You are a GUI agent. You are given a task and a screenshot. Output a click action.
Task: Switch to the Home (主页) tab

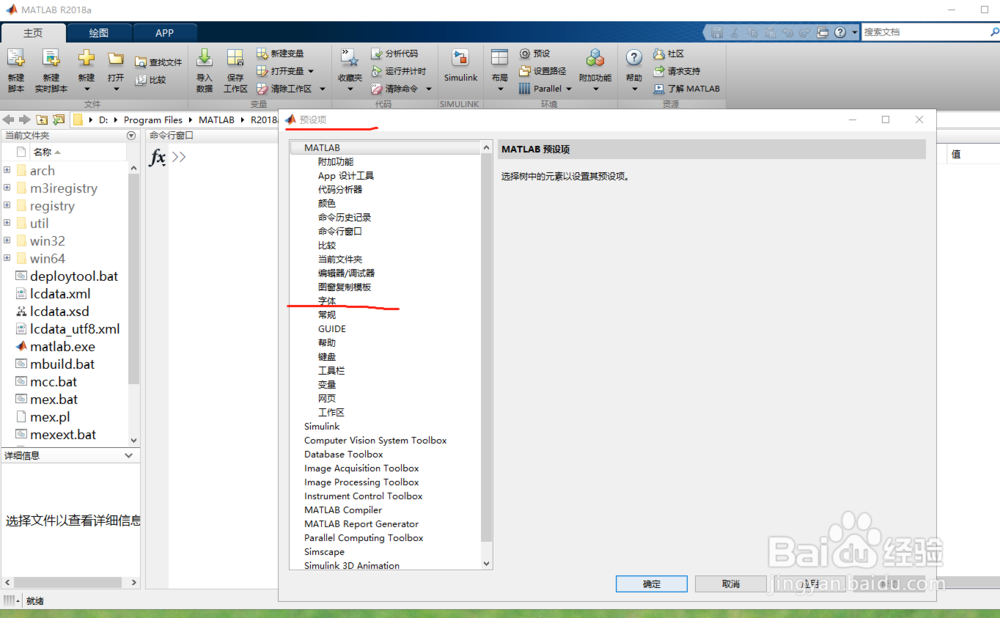click(33, 33)
